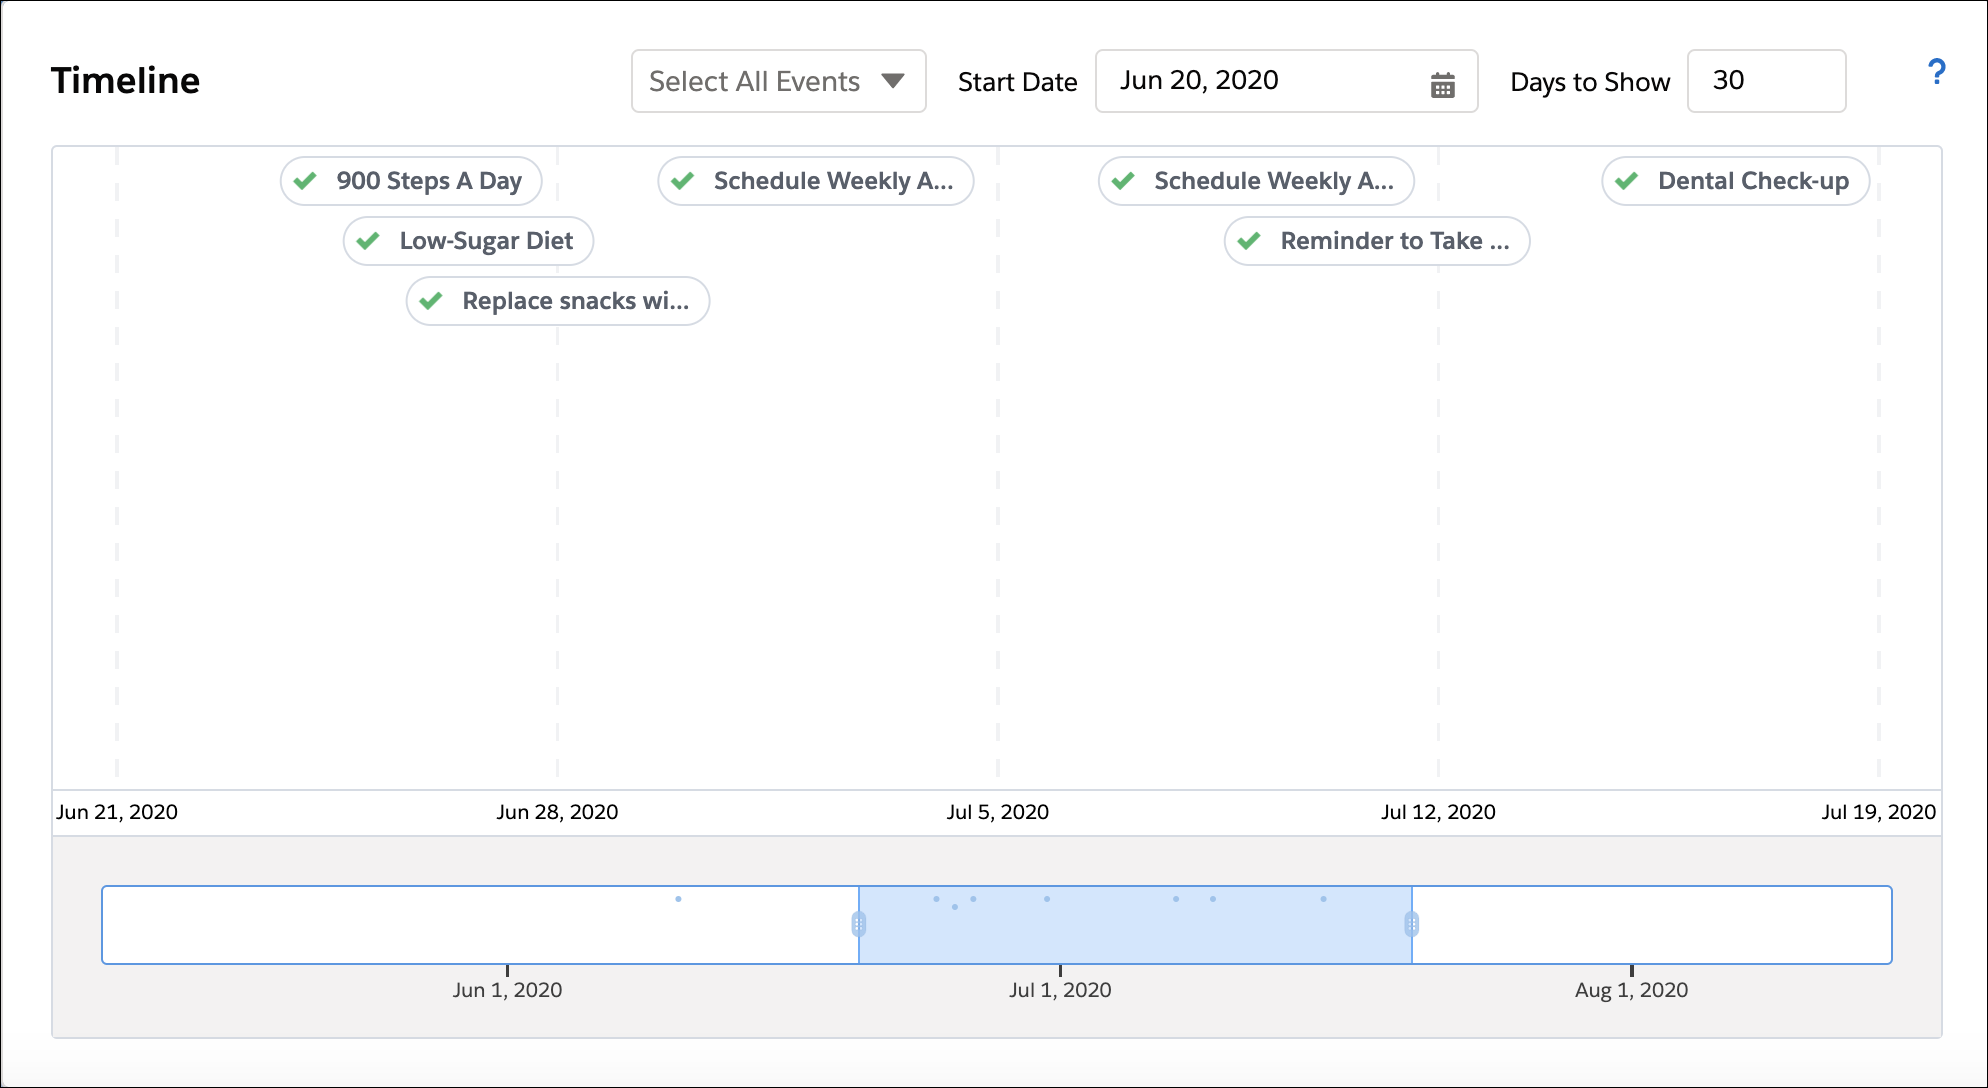
Task: Click the Jul 19, 2020 axis label
Action: tap(1878, 812)
